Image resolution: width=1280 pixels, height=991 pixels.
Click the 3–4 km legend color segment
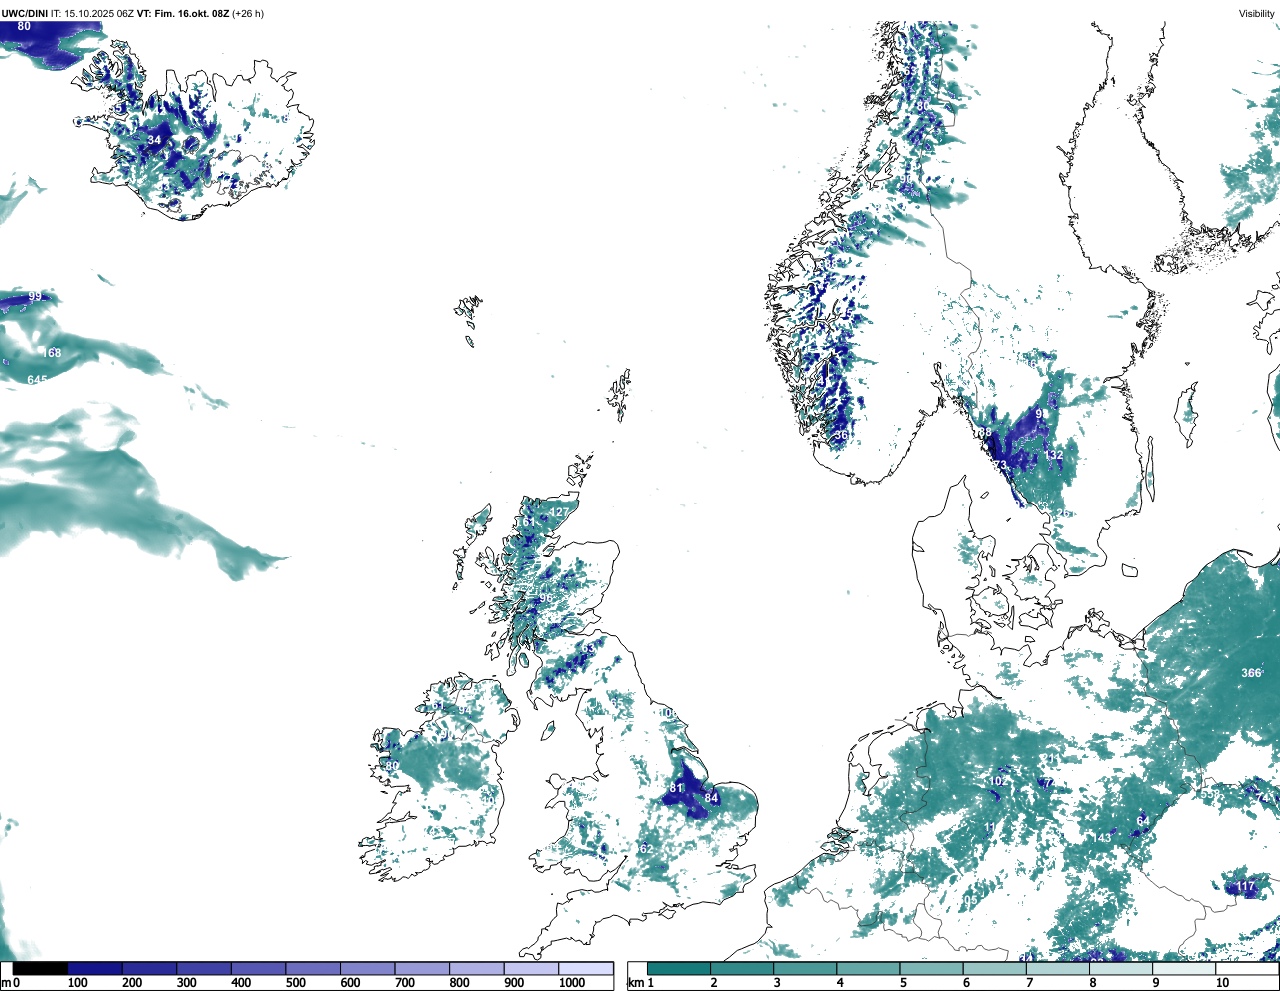pyautogui.click(x=806, y=968)
